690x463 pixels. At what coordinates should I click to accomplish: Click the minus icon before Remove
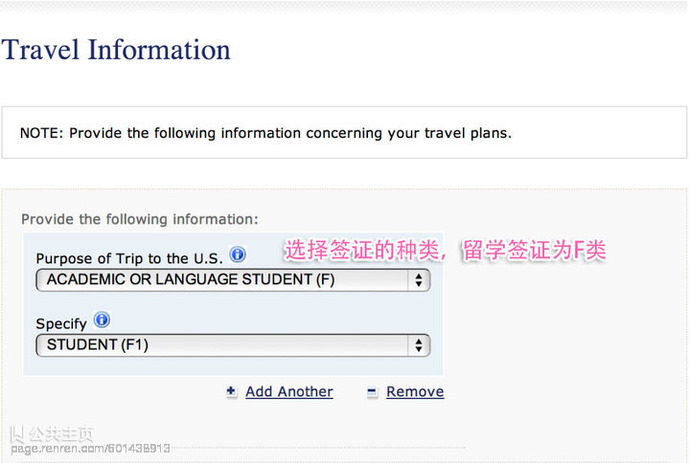click(x=372, y=391)
